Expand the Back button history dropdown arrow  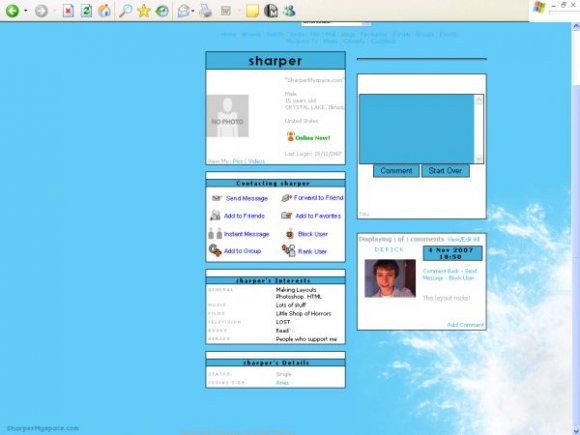click(26, 11)
